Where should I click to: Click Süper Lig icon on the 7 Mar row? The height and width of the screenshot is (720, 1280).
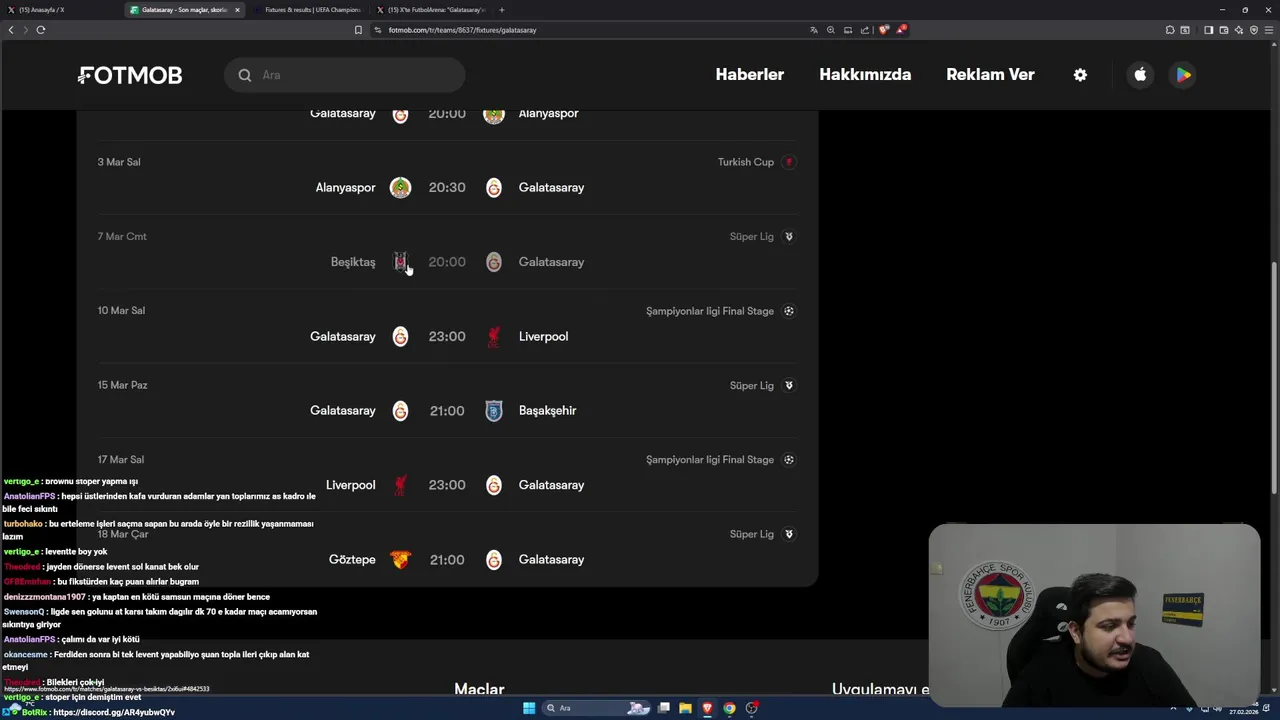pyautogui.click(x=789, y=237)
